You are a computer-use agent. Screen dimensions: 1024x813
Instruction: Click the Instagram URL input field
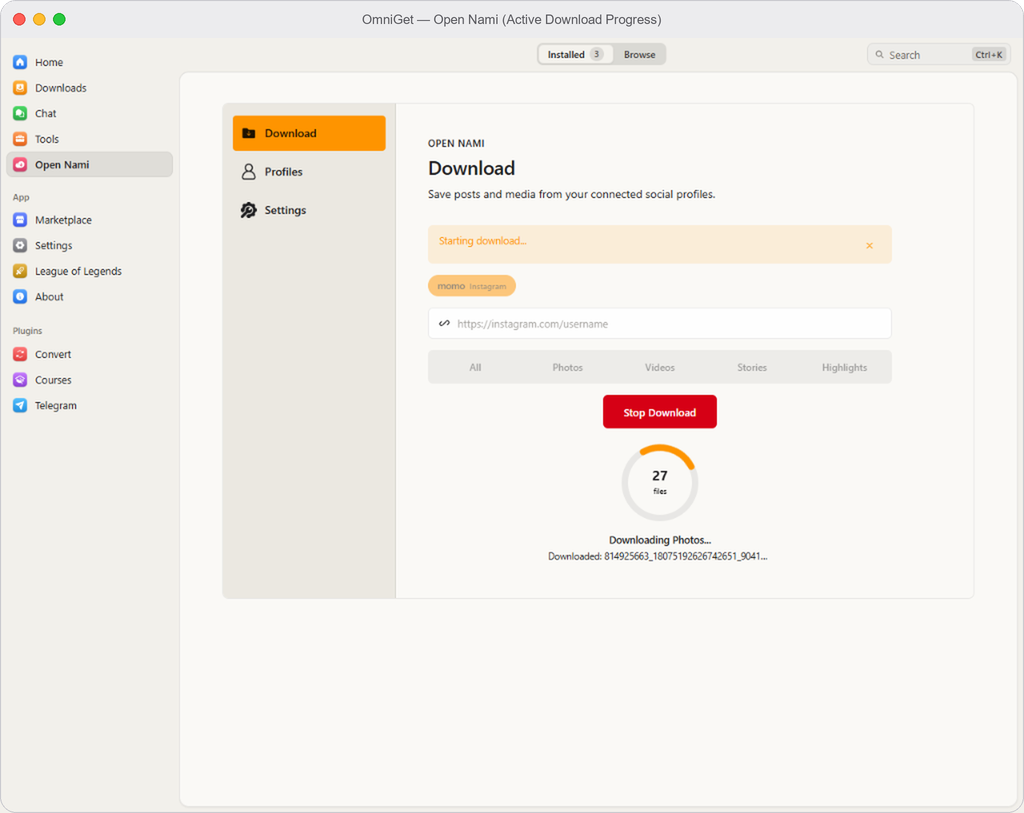[x=660, y=323]
